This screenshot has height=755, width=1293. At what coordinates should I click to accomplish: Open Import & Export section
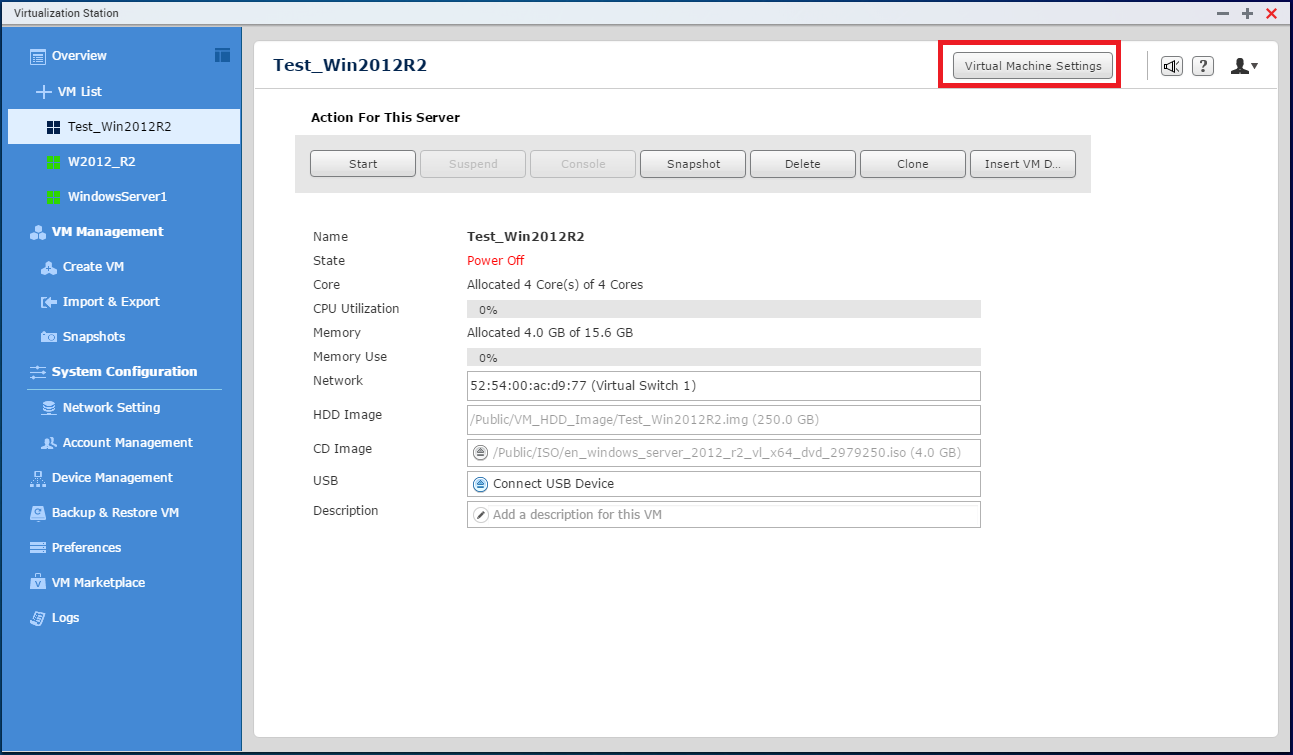point(110,302)
